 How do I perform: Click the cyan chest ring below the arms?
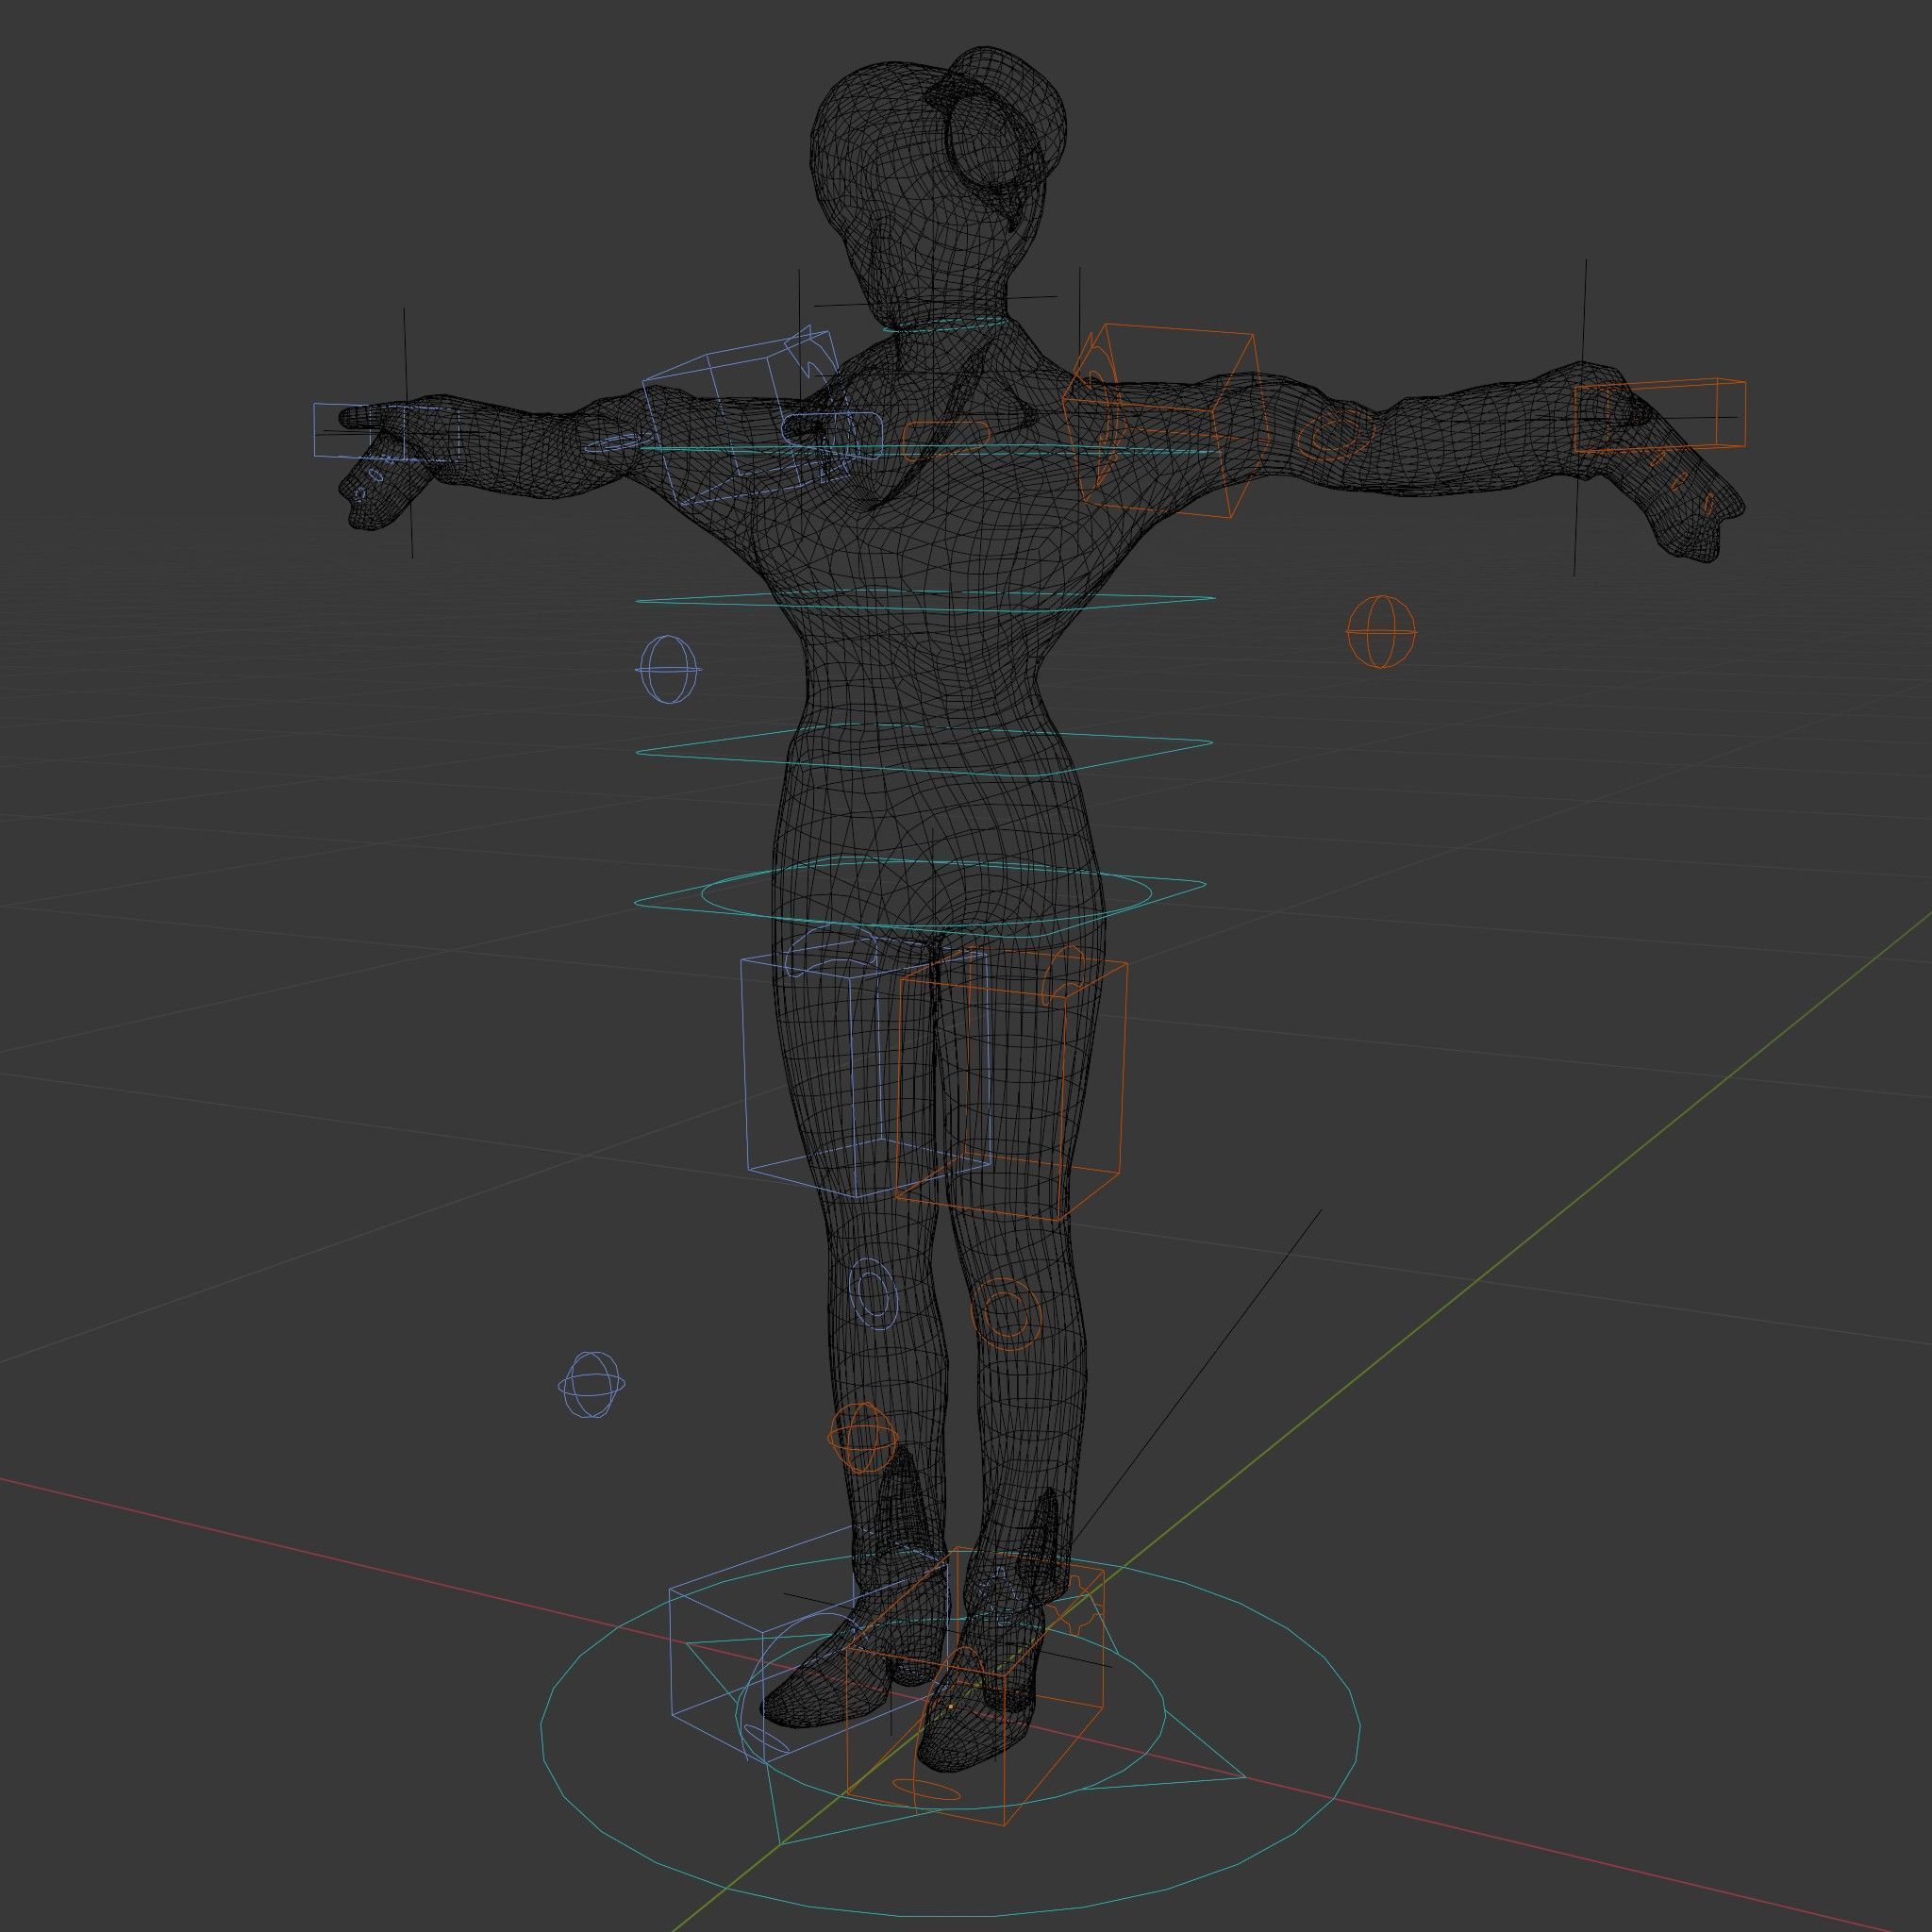[x=925, y=600]
